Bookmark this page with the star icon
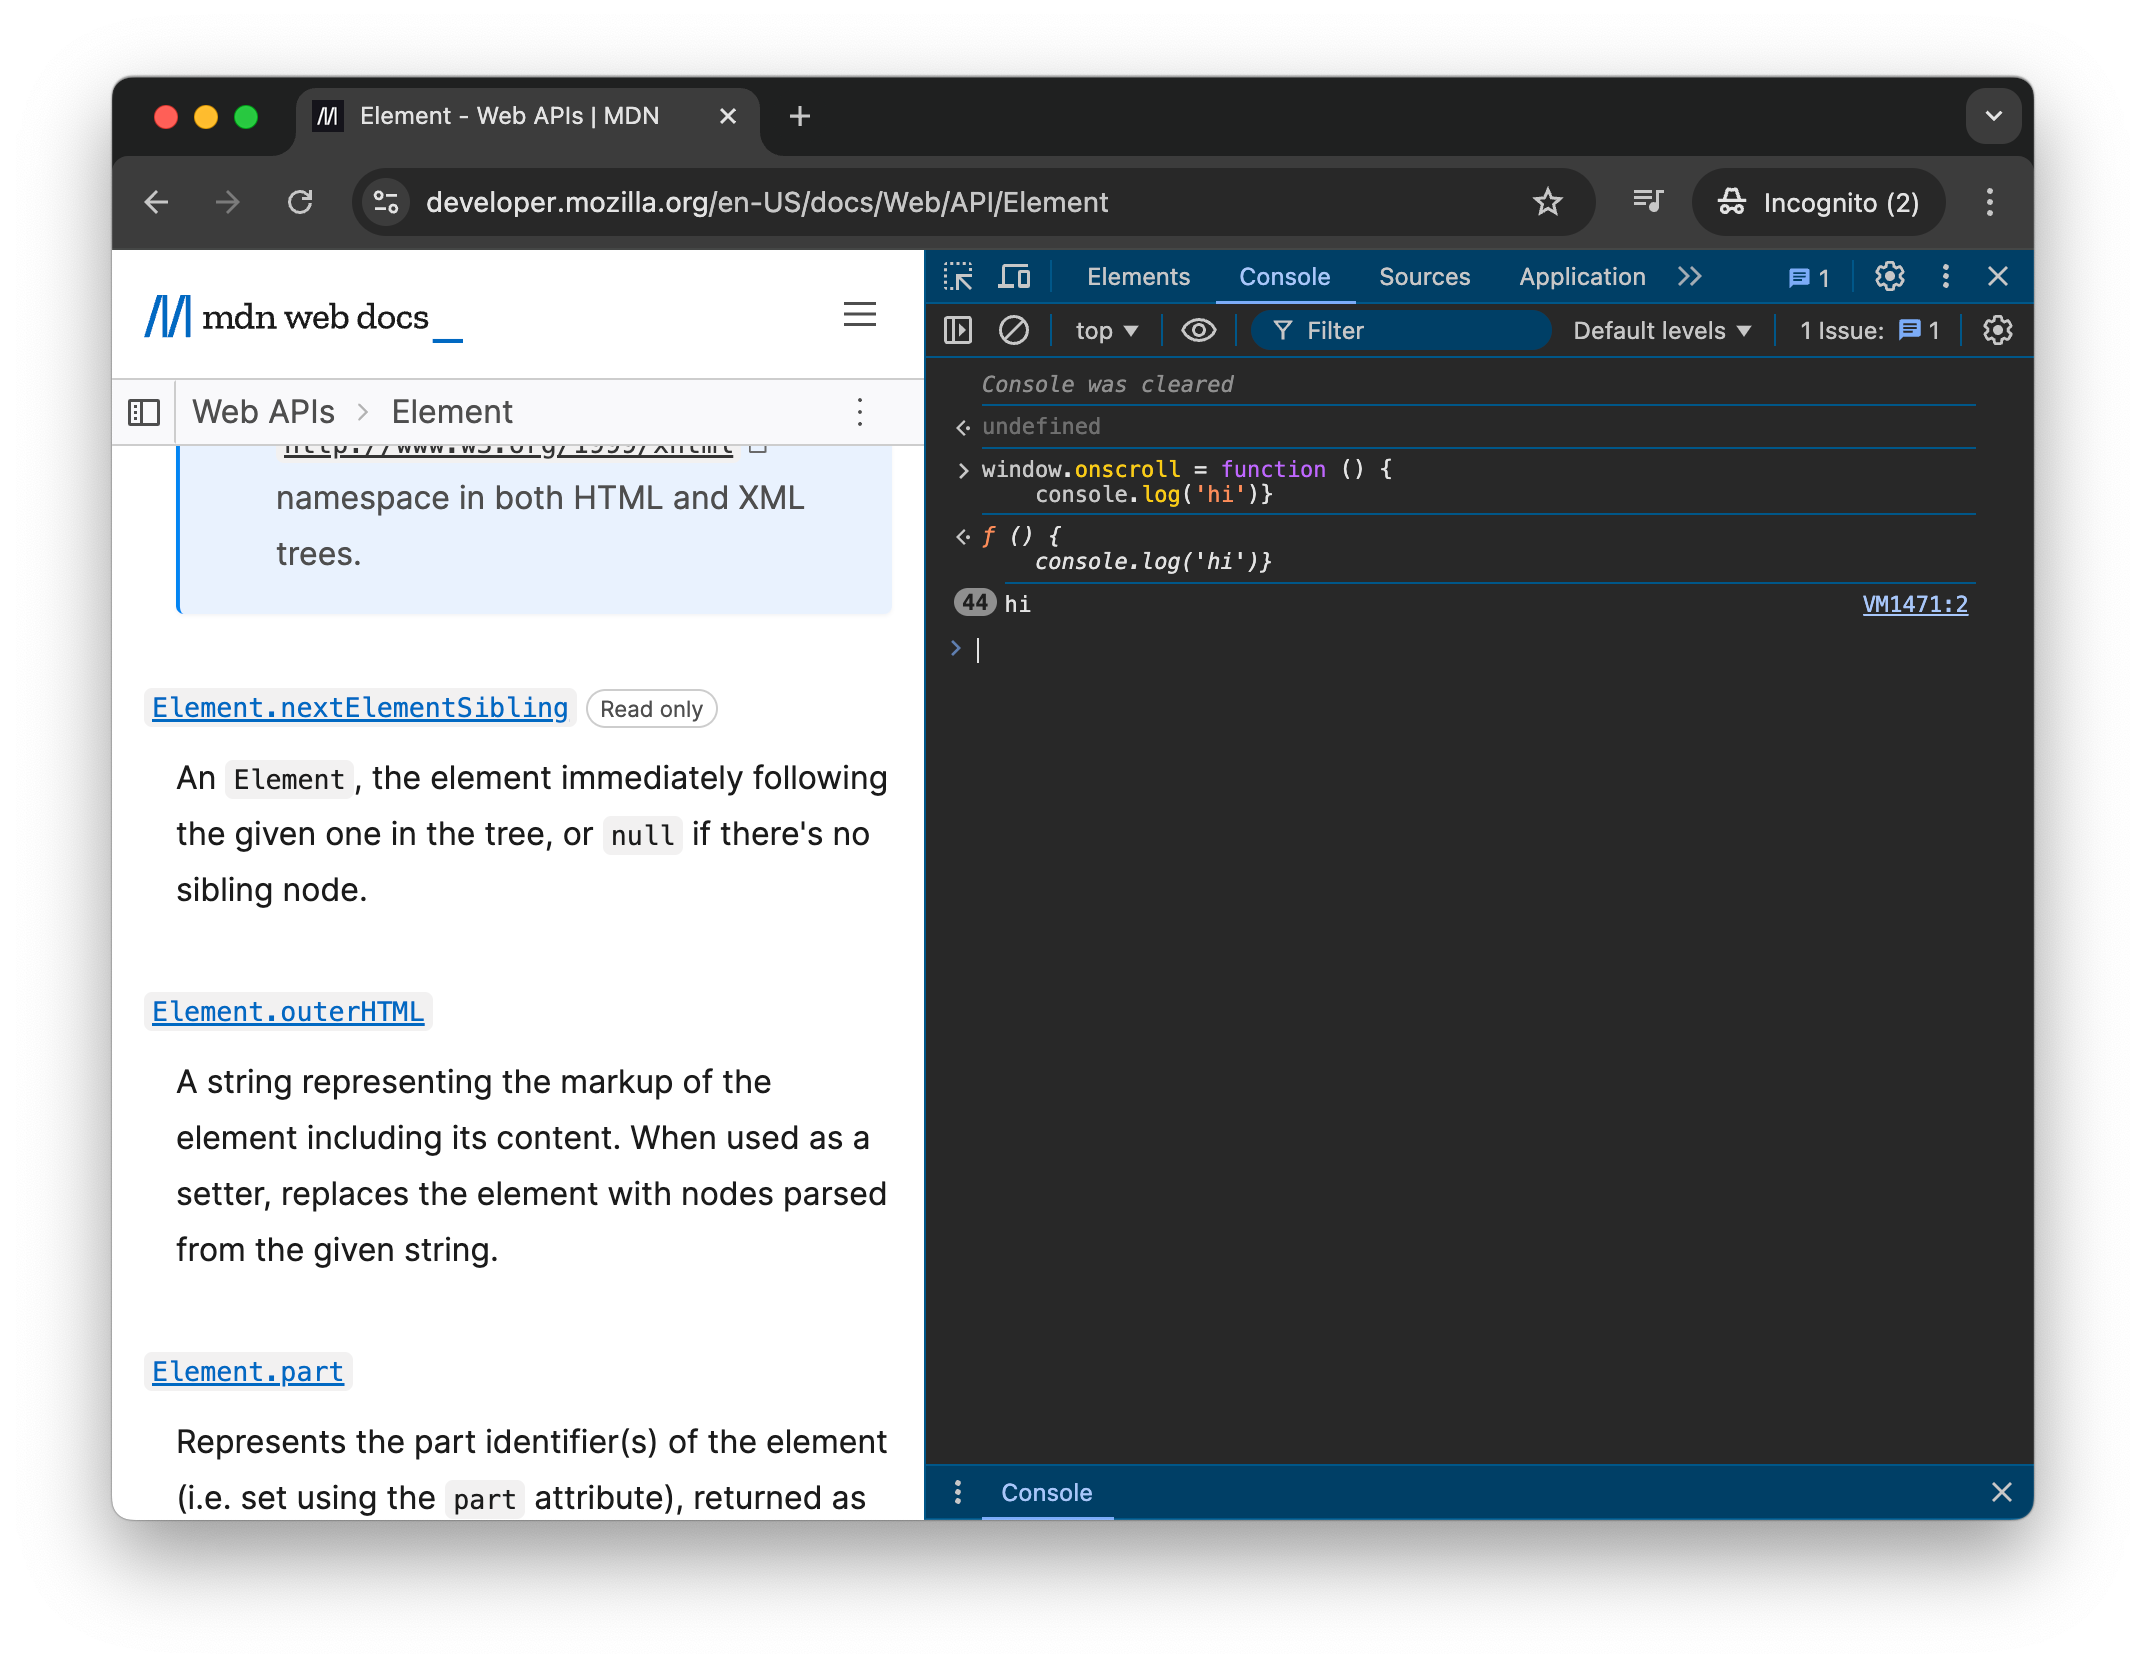 click(1547, 203)
